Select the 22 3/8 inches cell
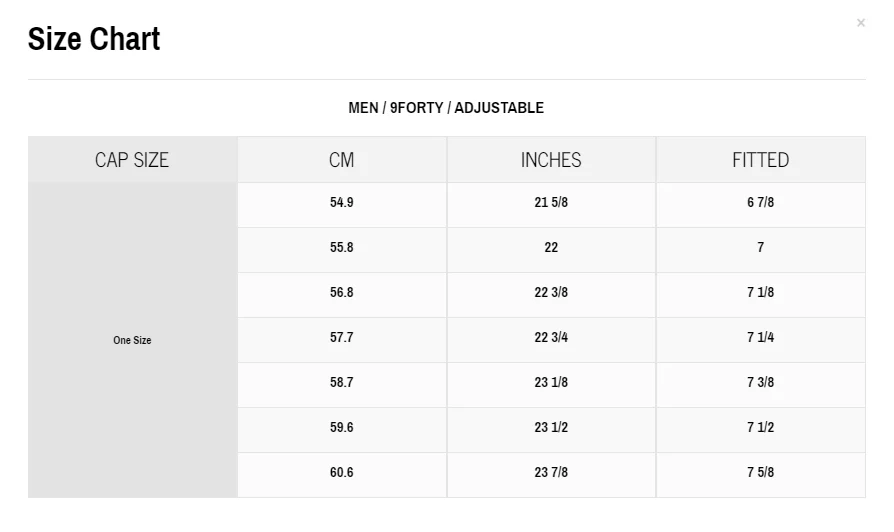The height and width of the screenshot is (532, 894). point(551,292)
